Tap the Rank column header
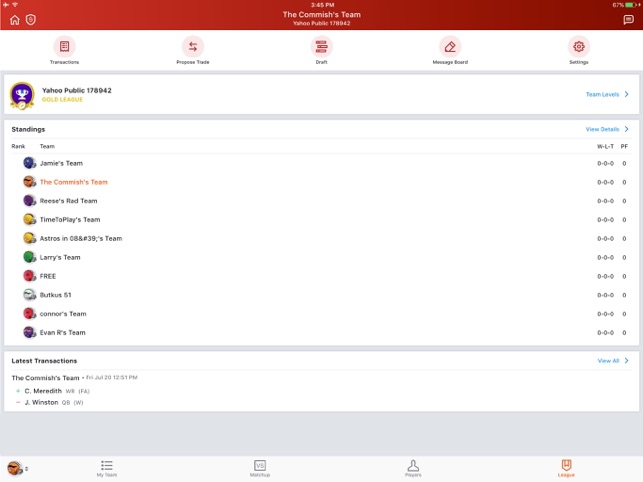This screenshot has width=643, height=482. coord(18,146)
